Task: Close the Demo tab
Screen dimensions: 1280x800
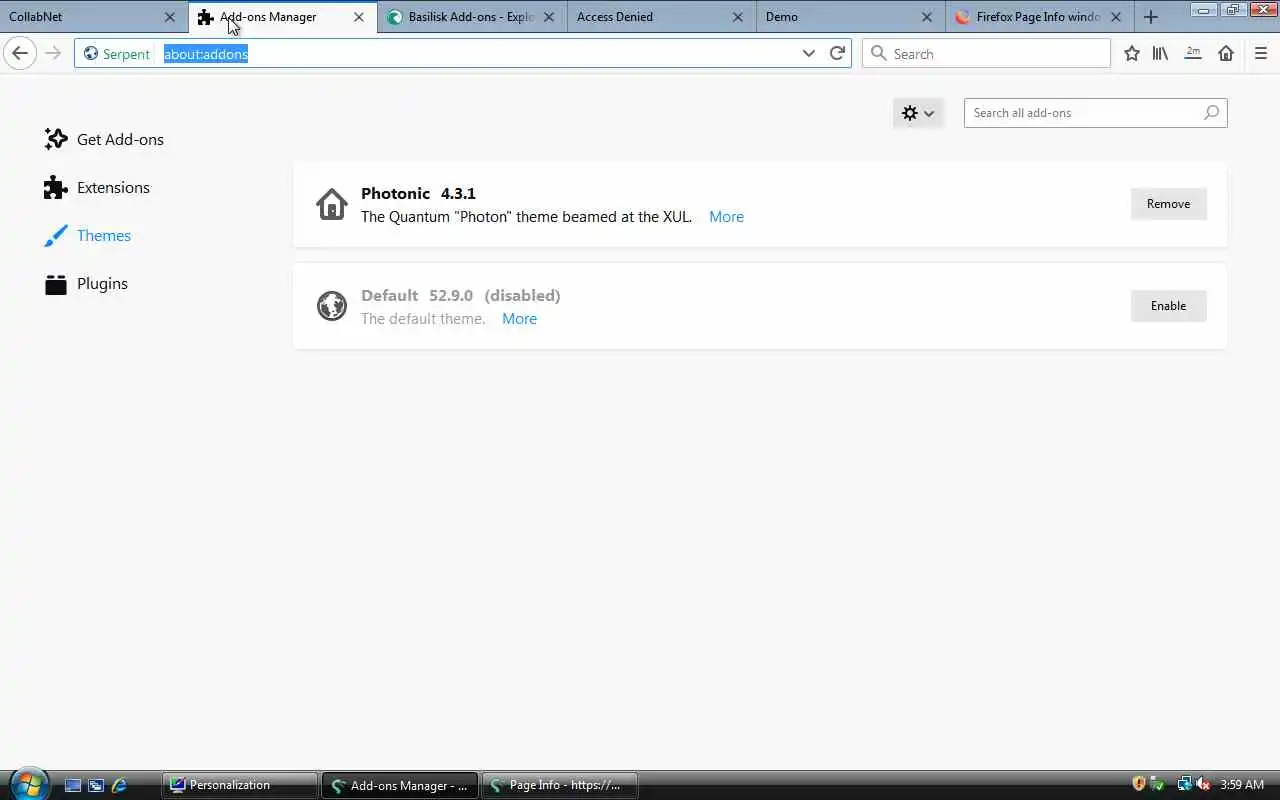Action: [927, 17]
